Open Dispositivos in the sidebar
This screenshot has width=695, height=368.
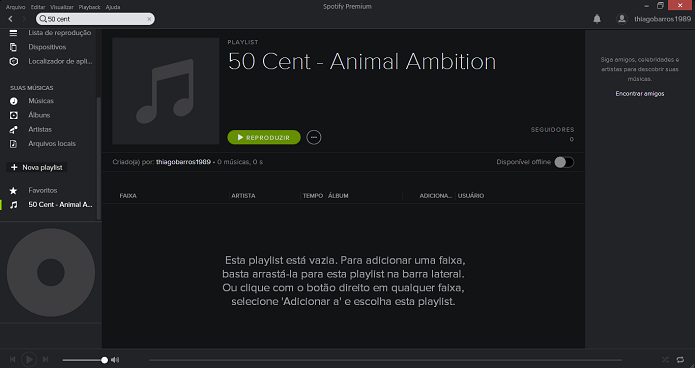point(47,47)
